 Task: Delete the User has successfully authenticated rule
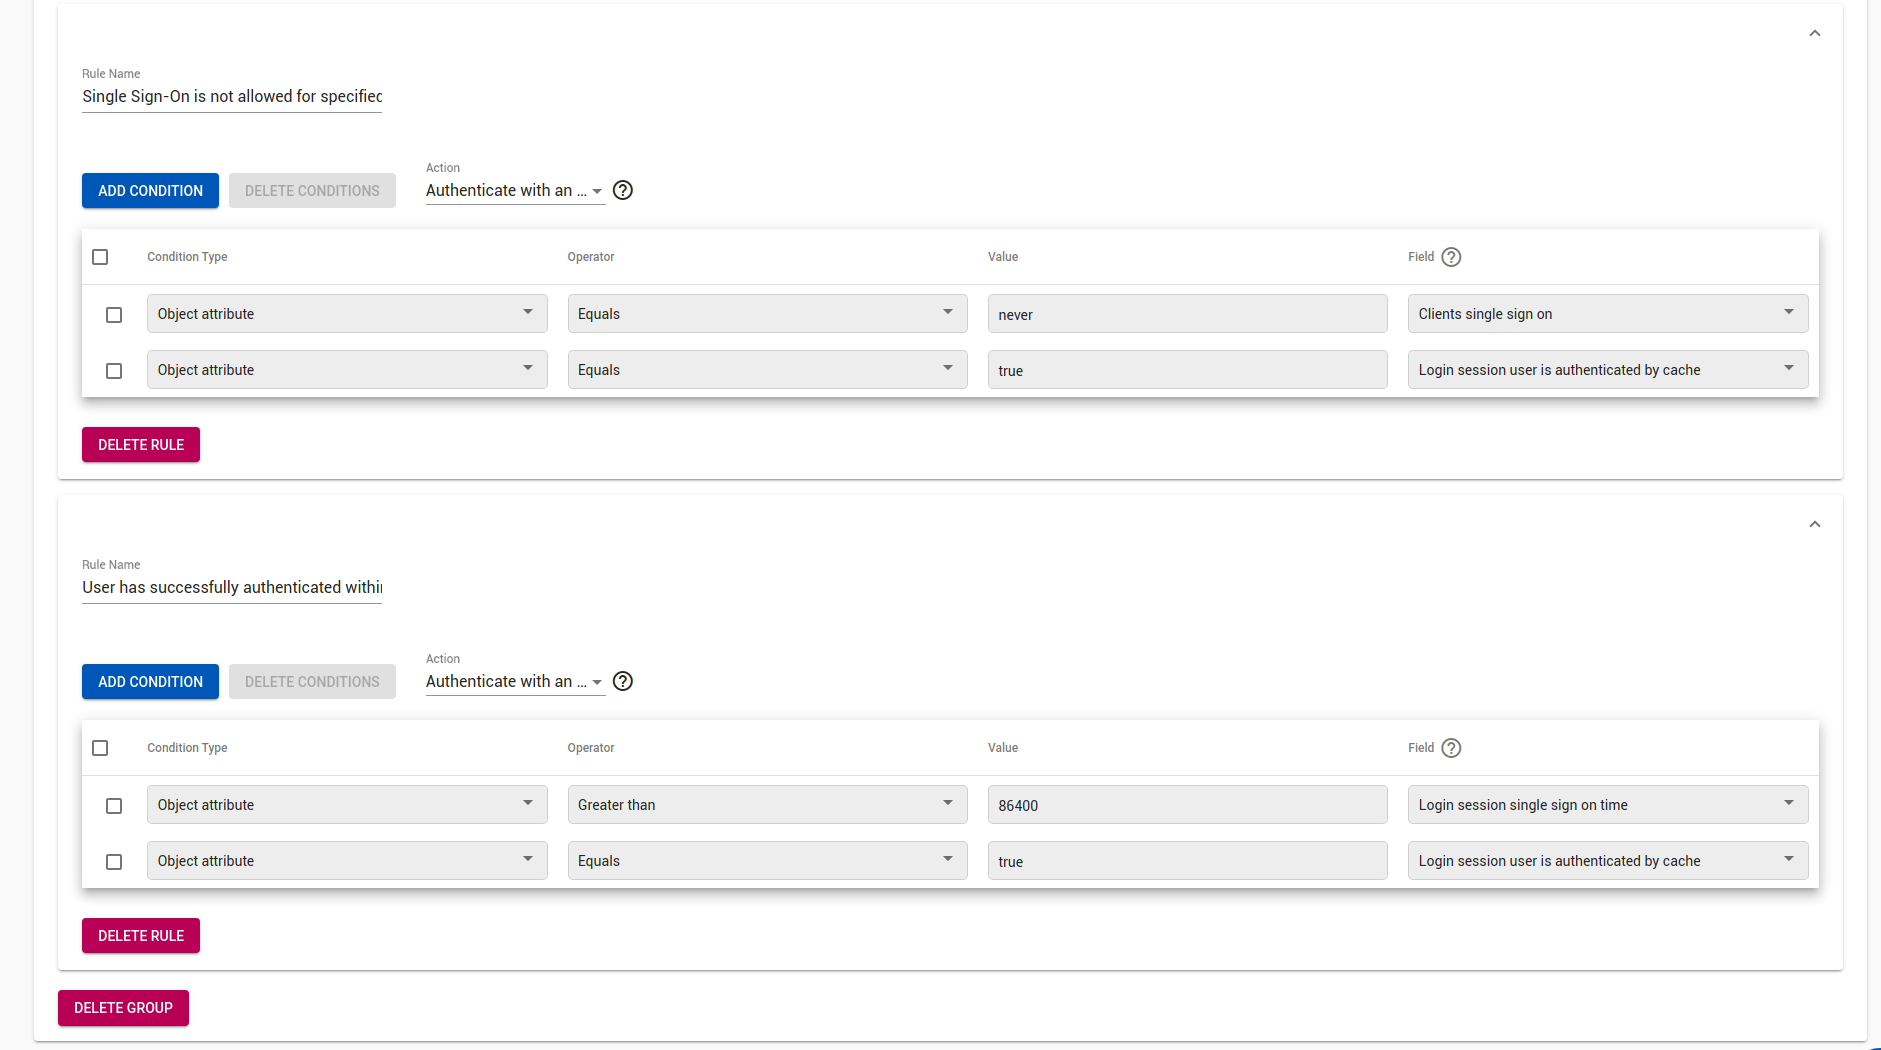click(x=141, y=936)
